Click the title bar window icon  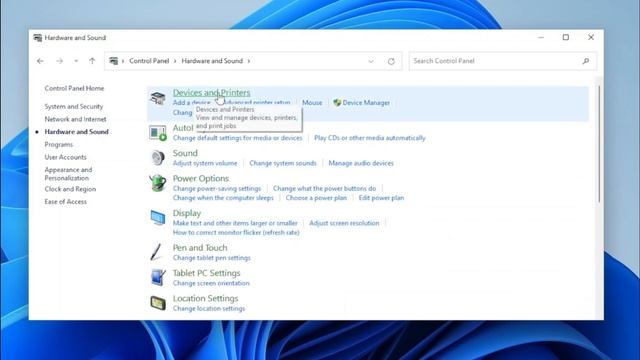click(x=38, y=38)
